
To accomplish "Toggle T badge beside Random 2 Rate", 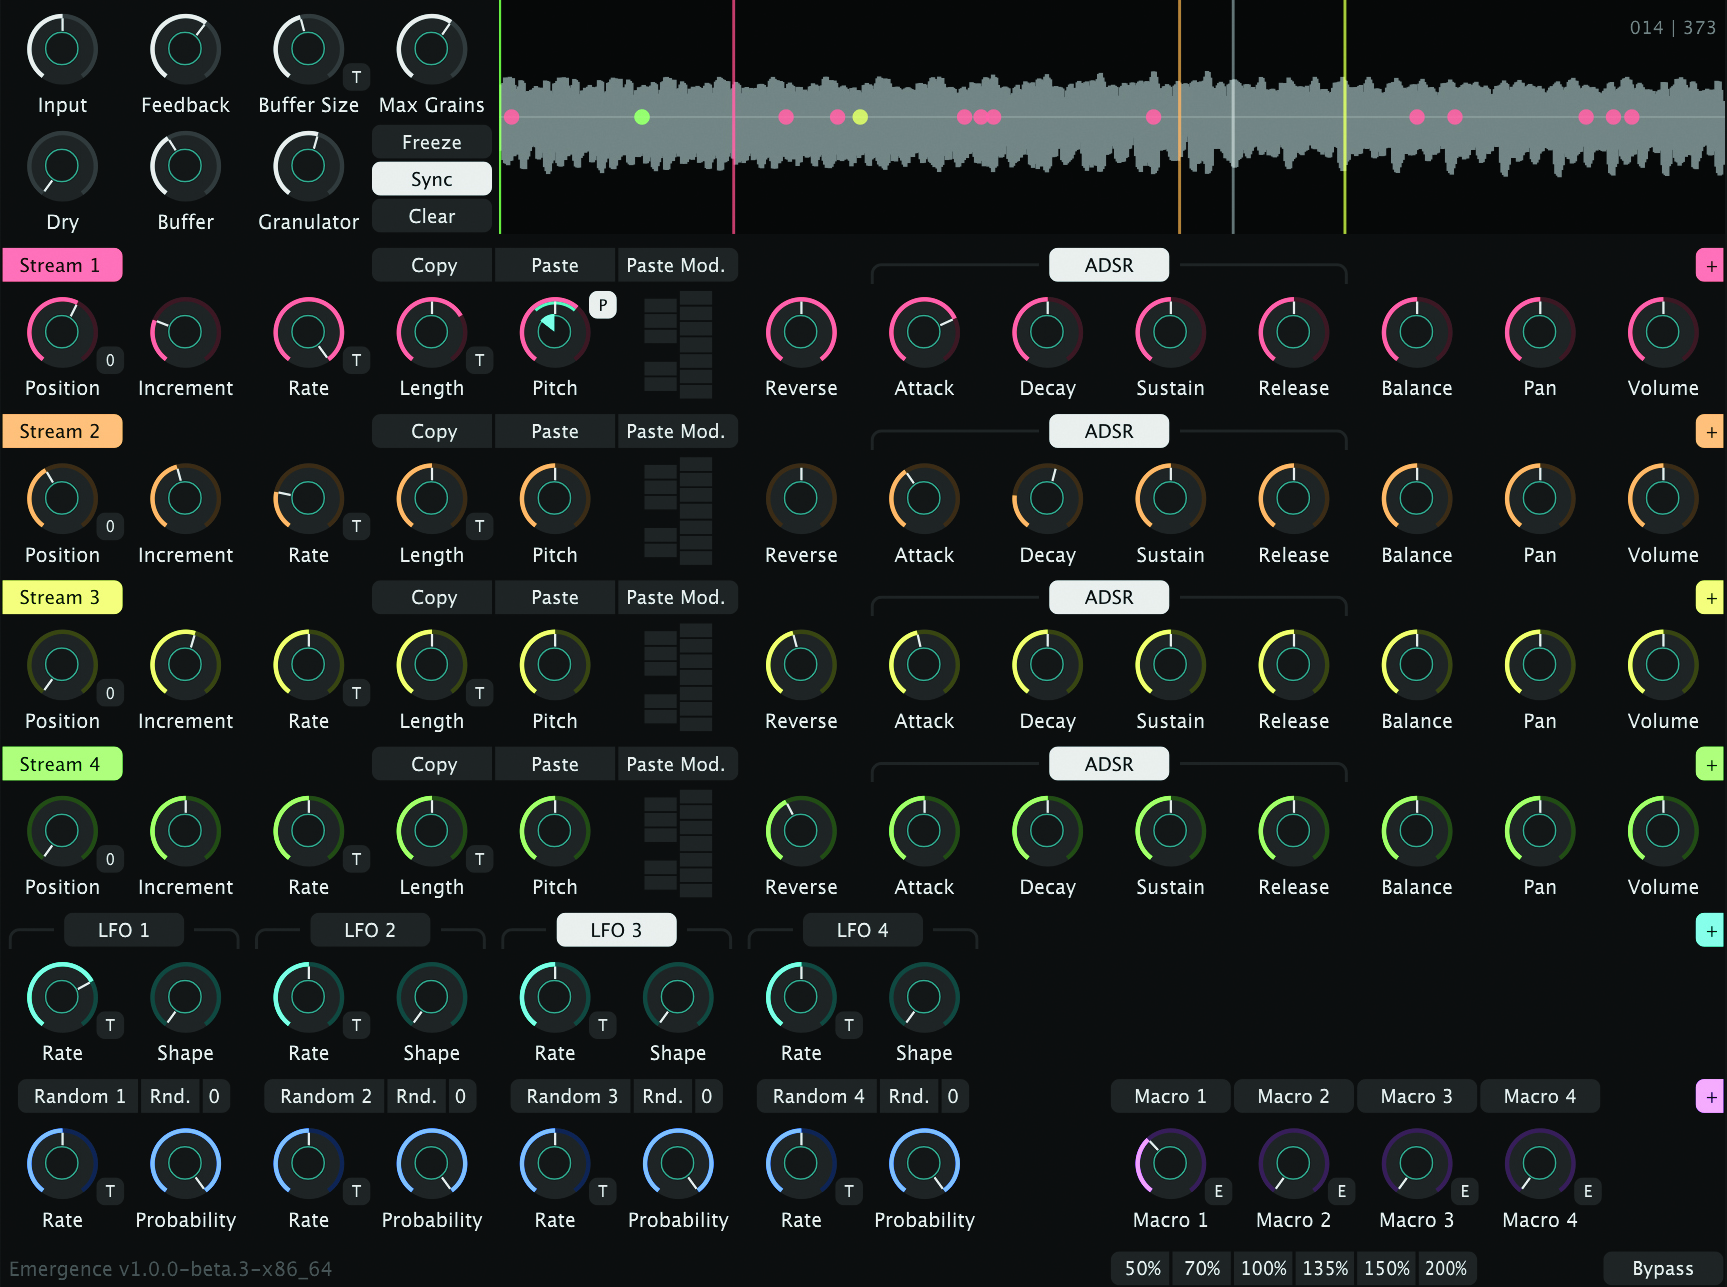I will tap(357, 1191).
